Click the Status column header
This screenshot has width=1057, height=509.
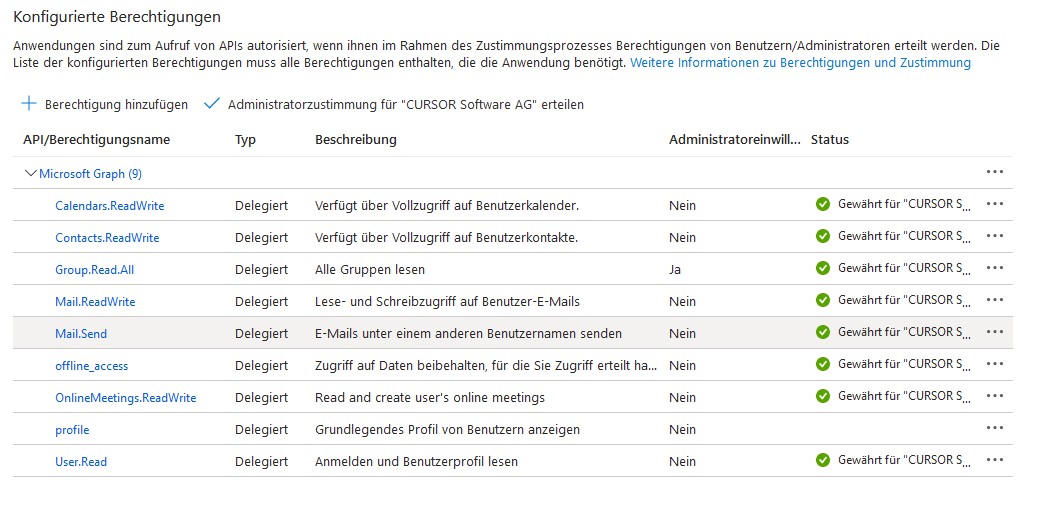click(830, 140)
